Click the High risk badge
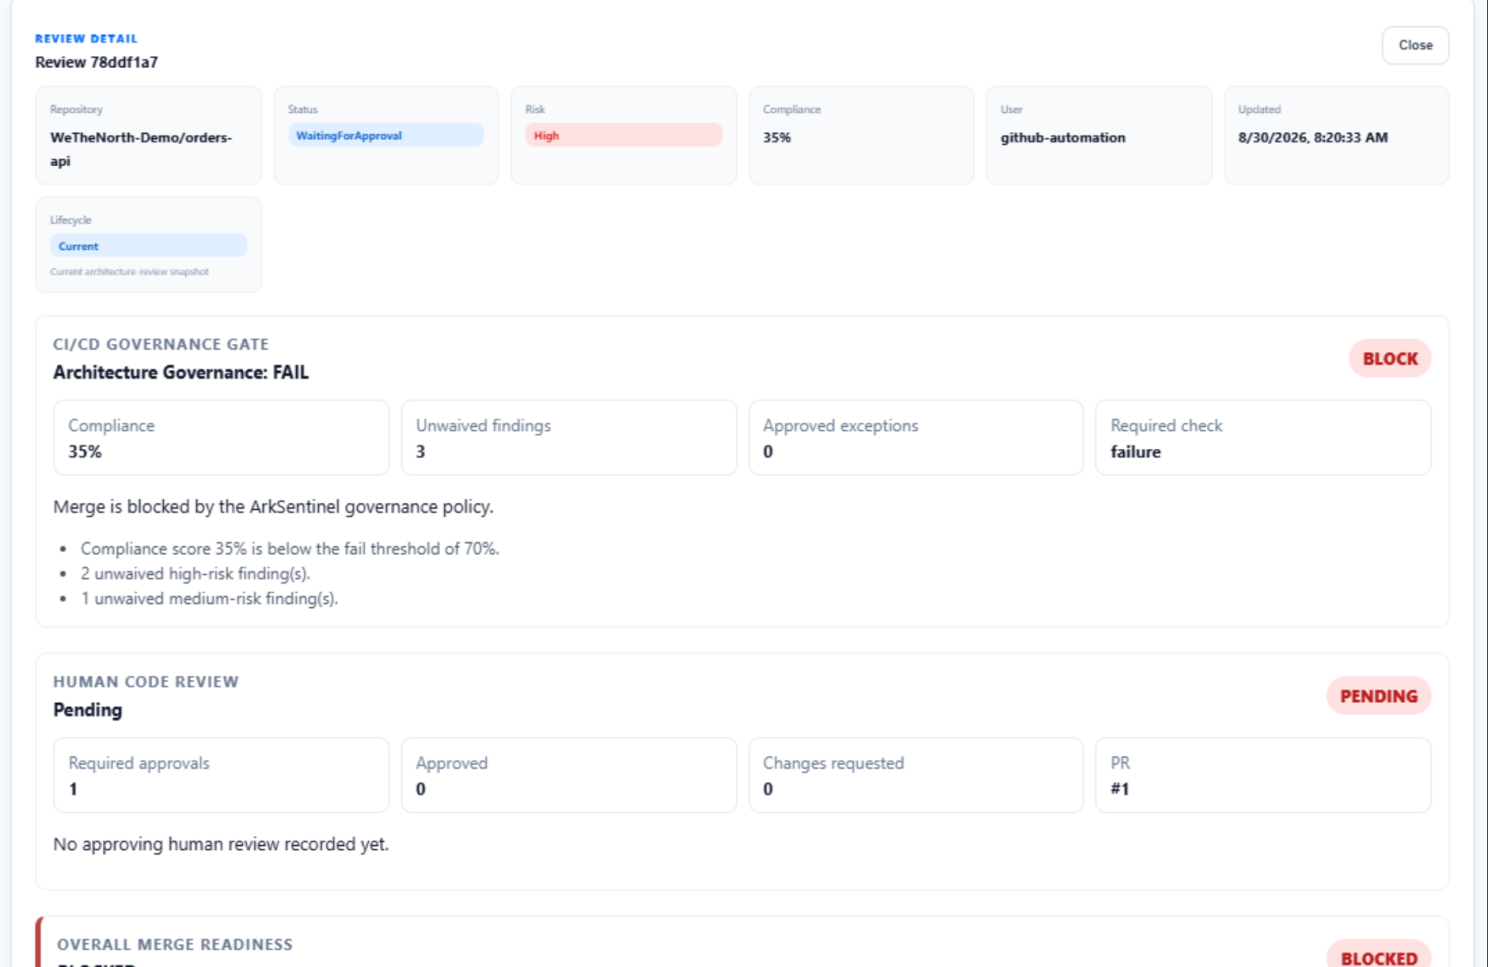The height and width of the screenshot is (967, 1488). point(623,135)
